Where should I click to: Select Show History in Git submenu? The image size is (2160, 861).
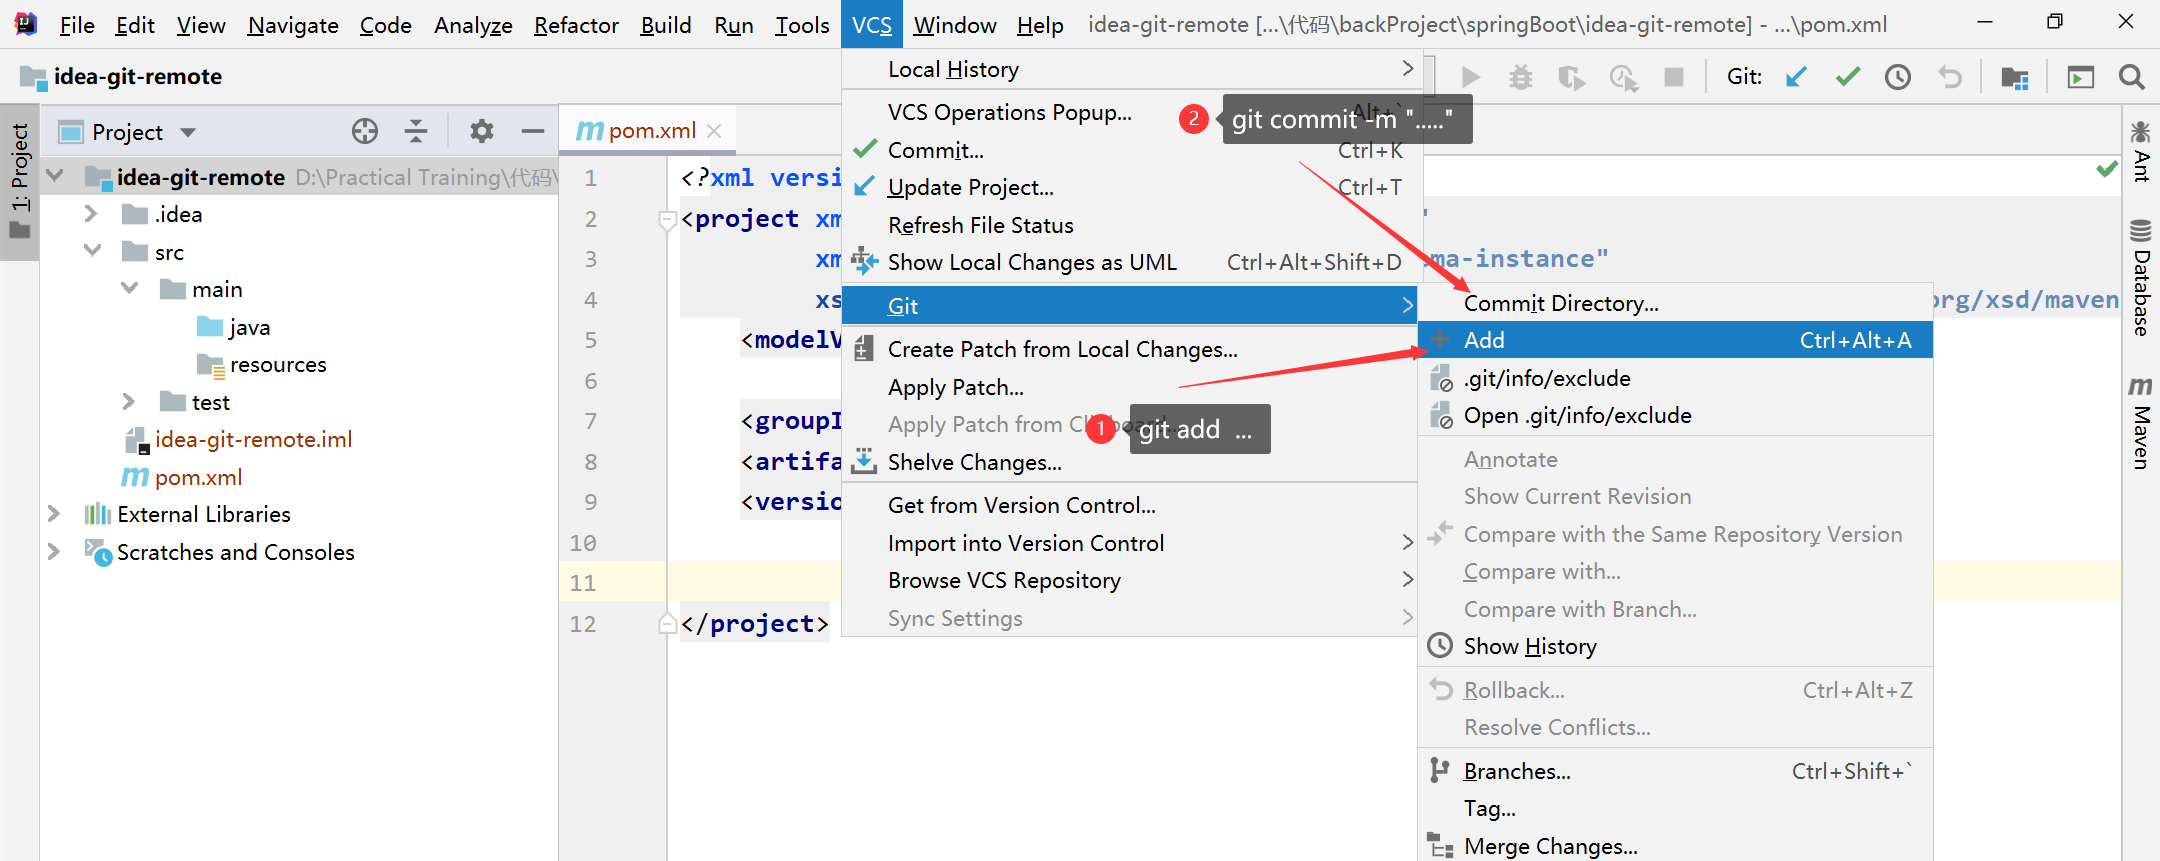click(1676, 646)
